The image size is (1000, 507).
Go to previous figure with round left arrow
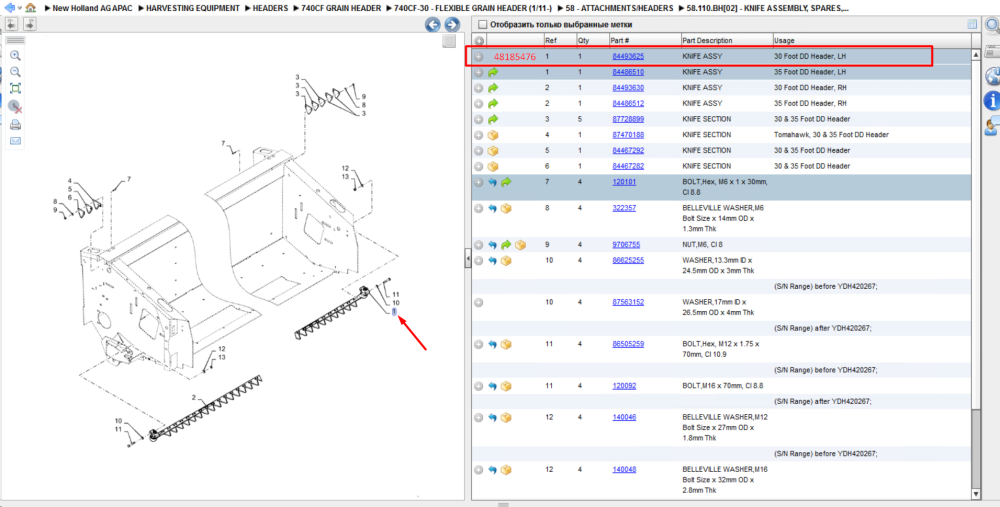tap(433, 25)
